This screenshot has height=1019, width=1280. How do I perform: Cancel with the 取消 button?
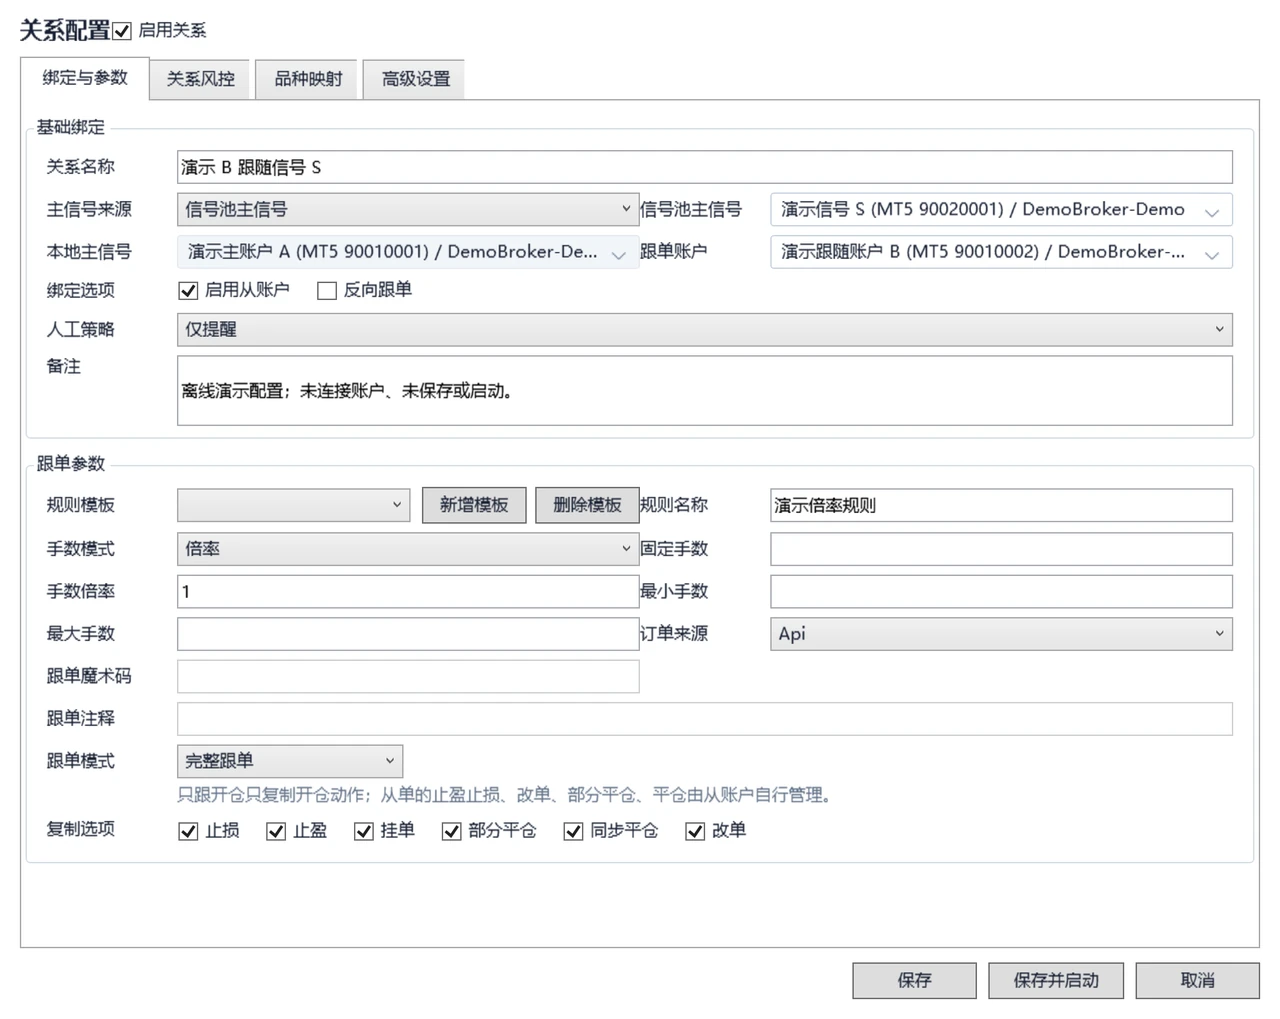[x=1197, y=981]
